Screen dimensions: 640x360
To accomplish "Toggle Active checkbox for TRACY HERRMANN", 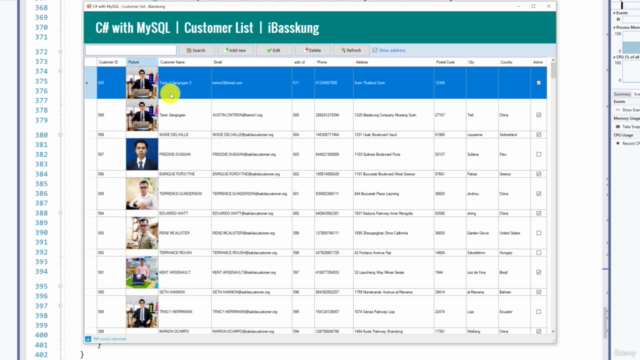I will point(538,312).
